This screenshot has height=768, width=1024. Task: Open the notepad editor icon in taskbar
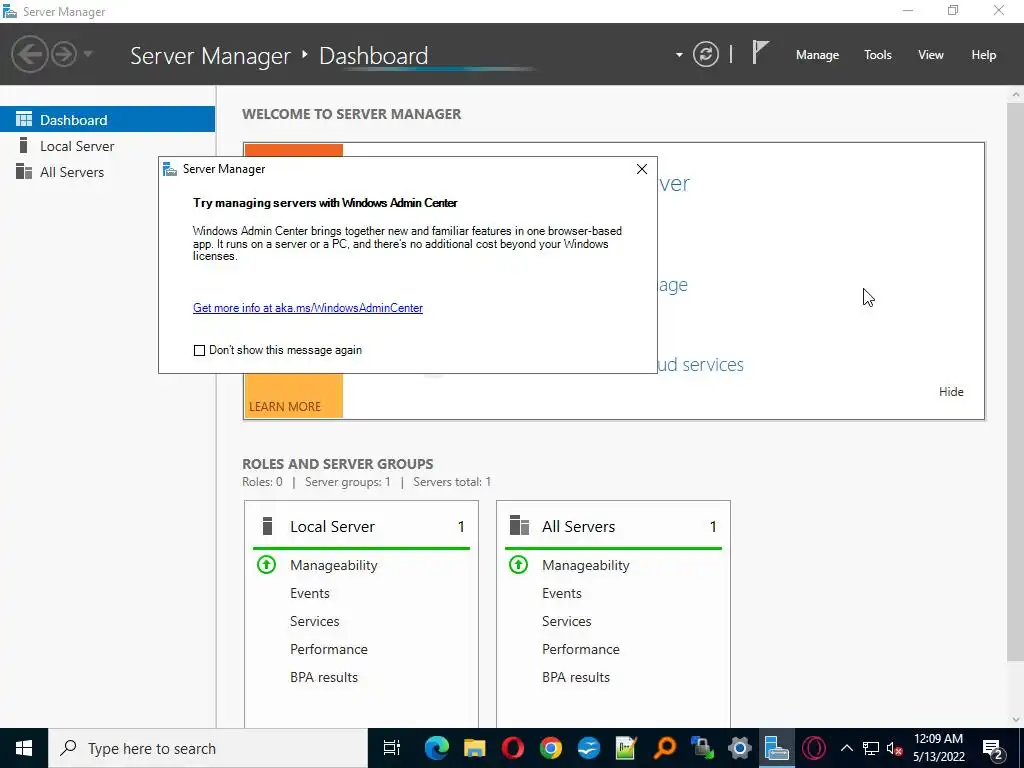click(626, 748)
